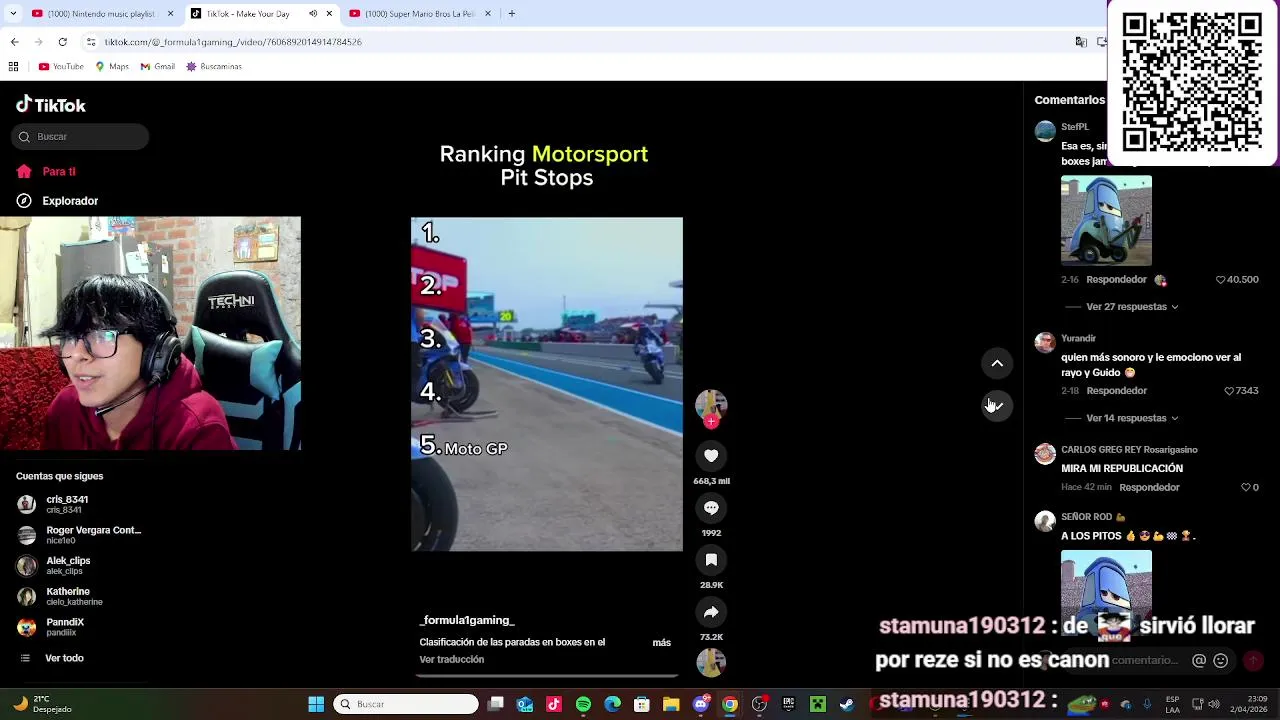
Task: Click SEÑOR ROD's 'A LOS PITOS' comment
Action: pos(1128,536)
